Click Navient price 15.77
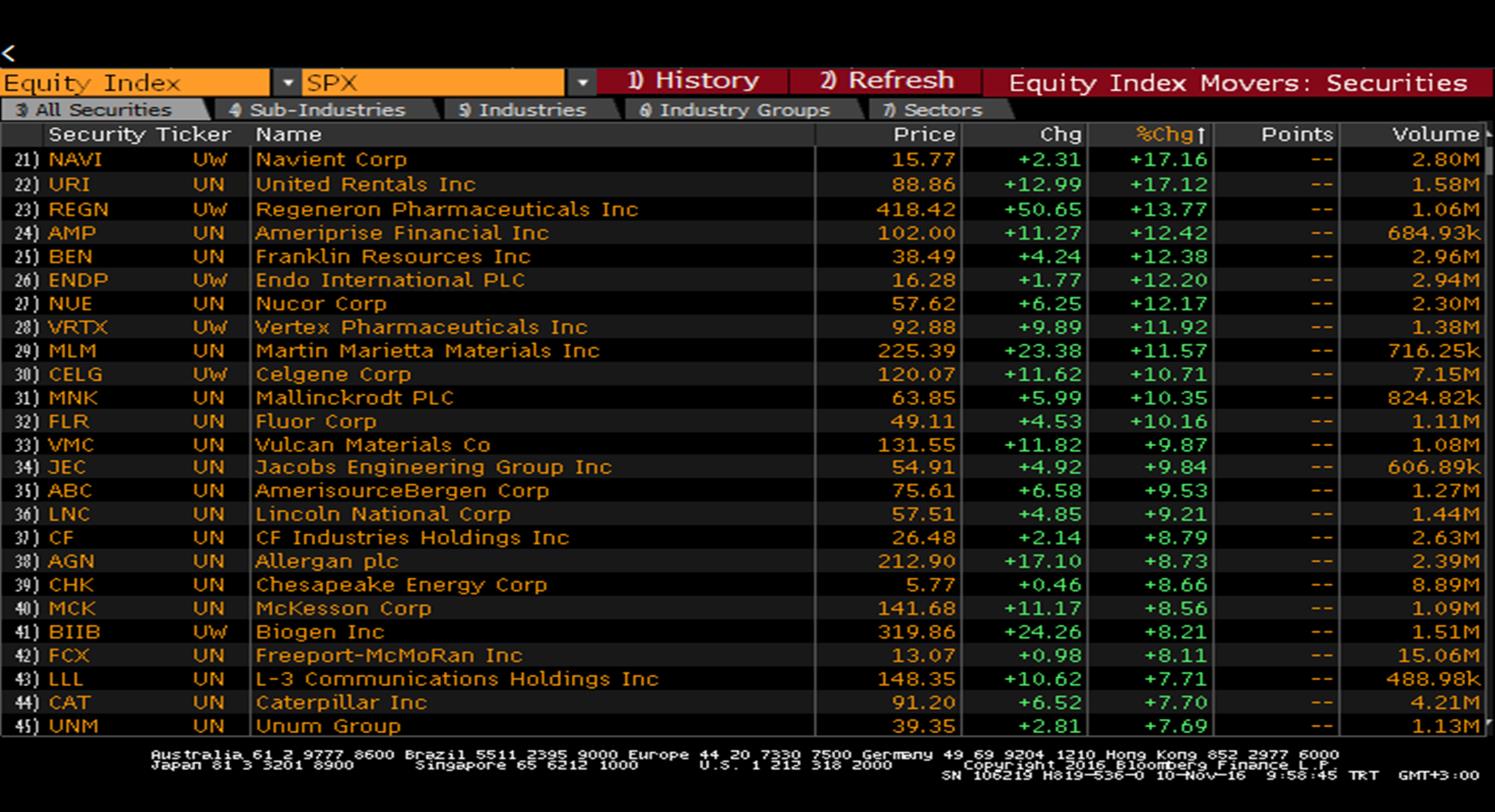Image resolution: width=1495 pixels, height=812 pixels. pos(924,160)
